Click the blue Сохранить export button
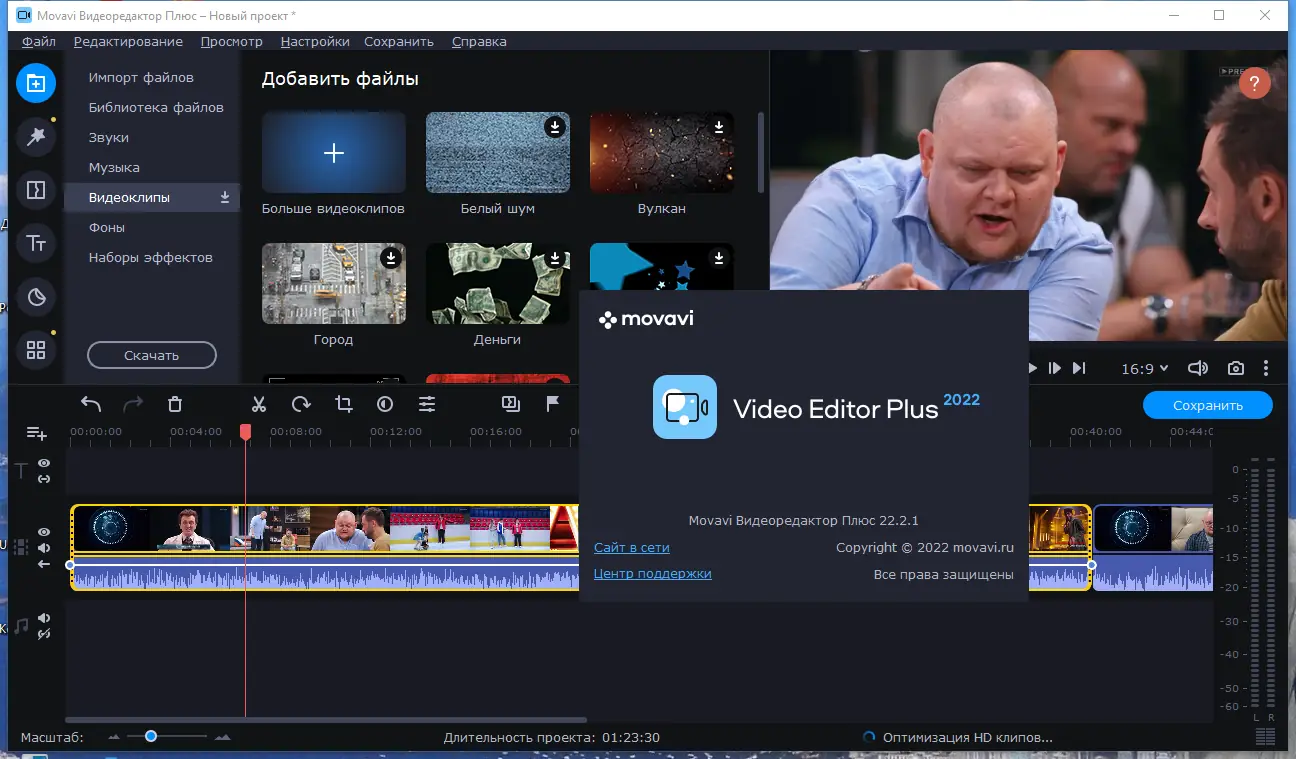1296x759 pixels. [x=1208, y=405]
